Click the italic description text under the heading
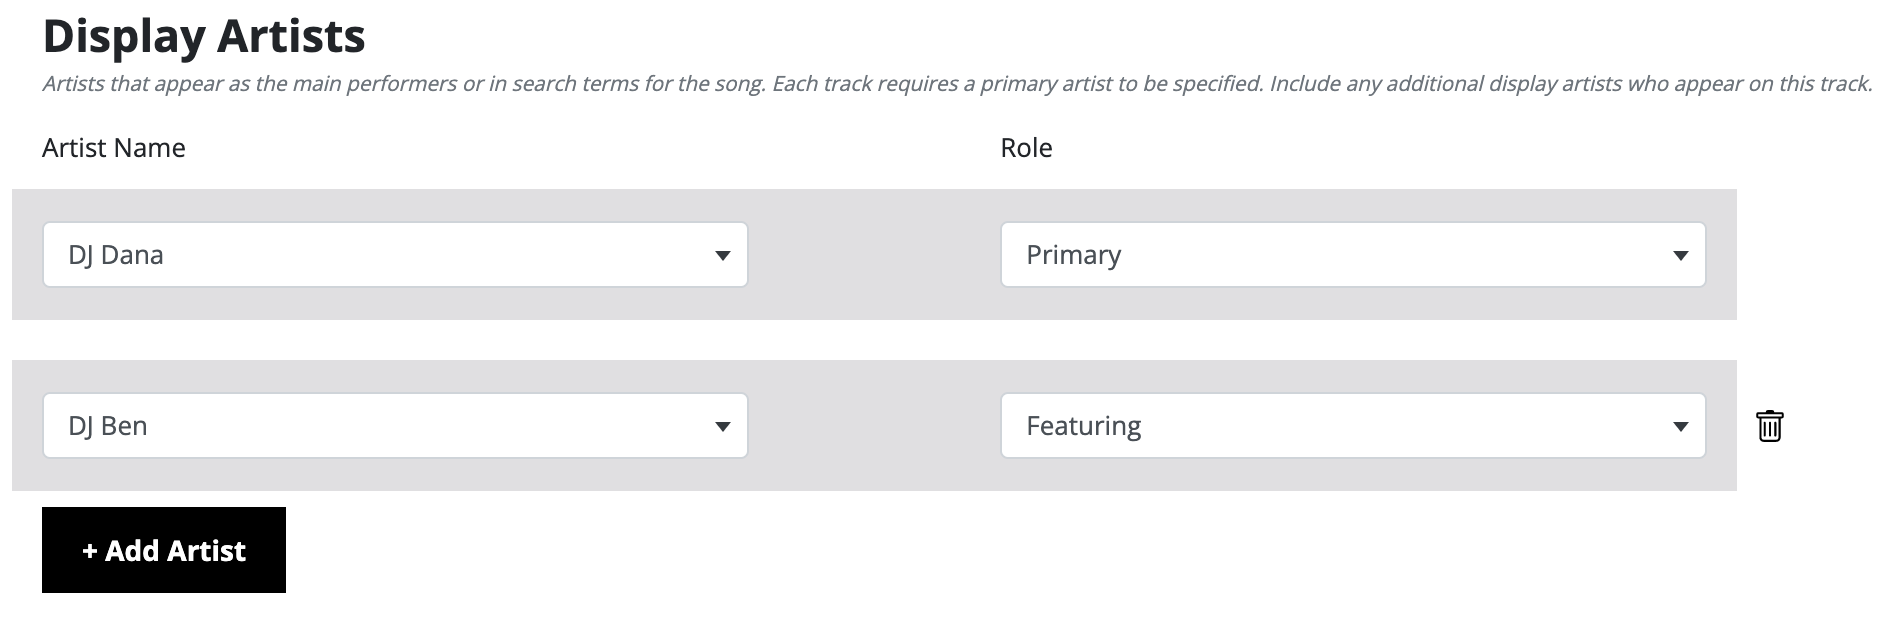The height and width of the screenshot is (622, 1892). pos(957,84)
